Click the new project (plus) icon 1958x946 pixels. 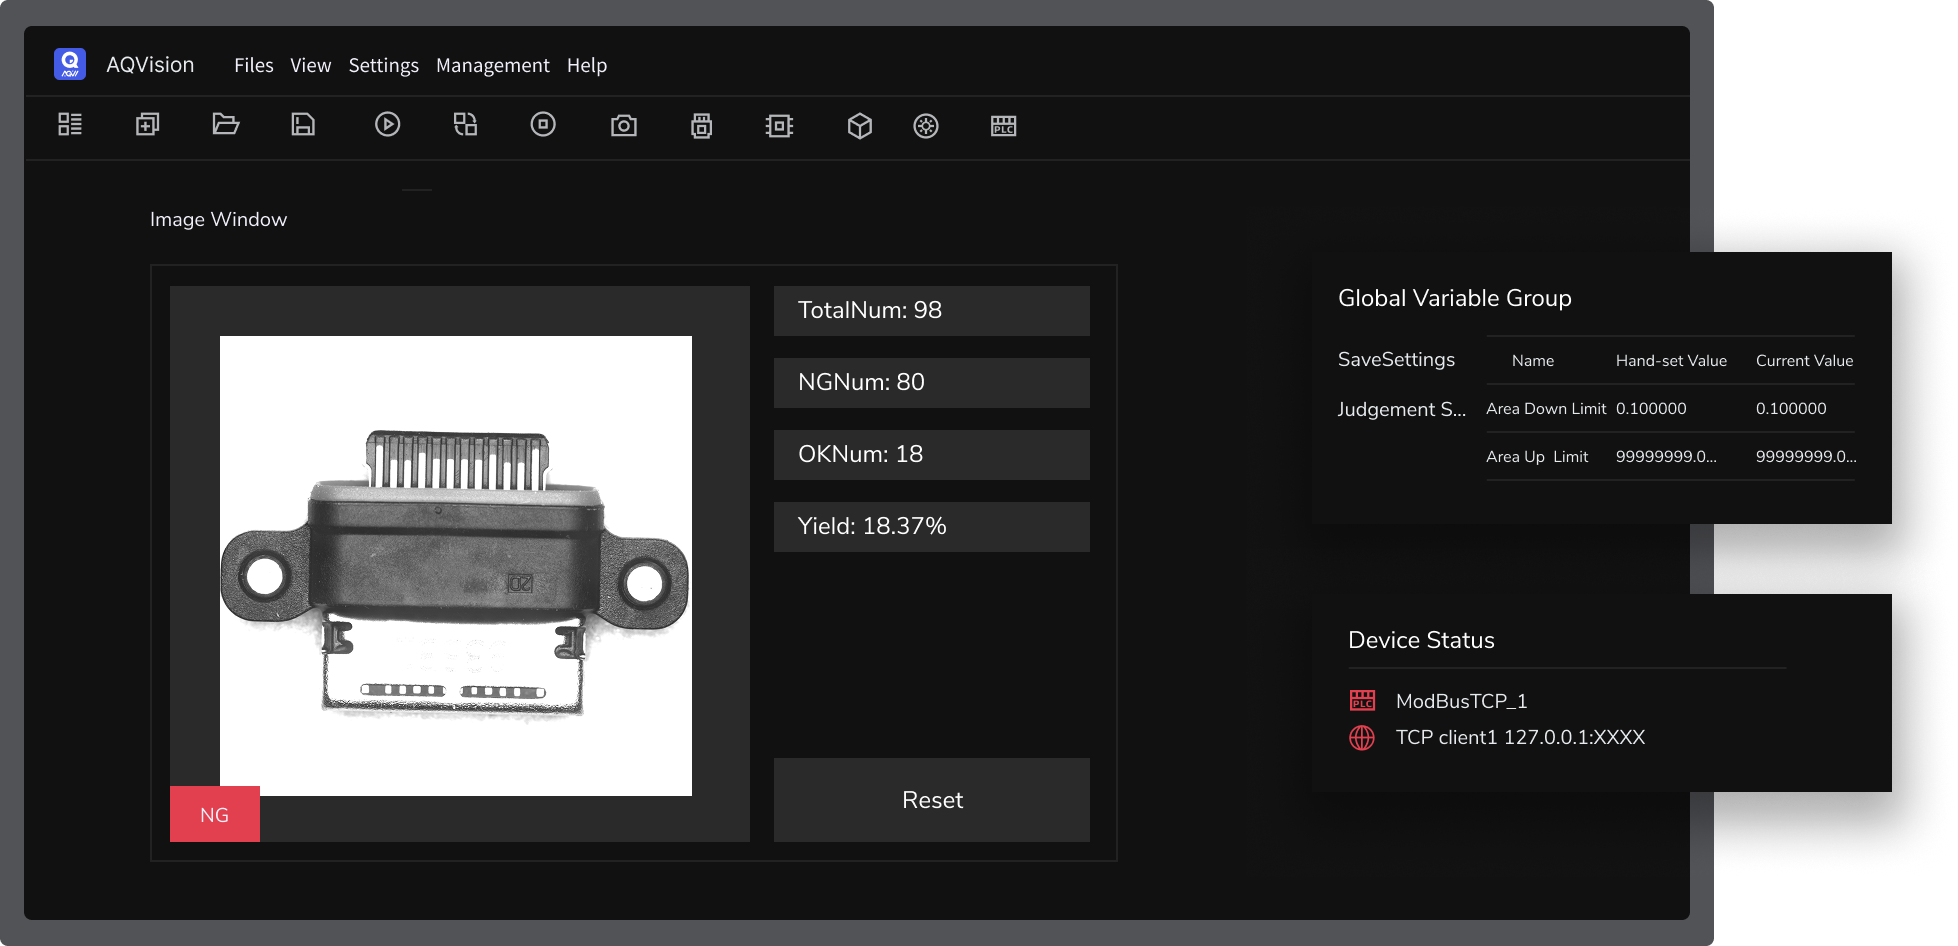coord(148,125)
